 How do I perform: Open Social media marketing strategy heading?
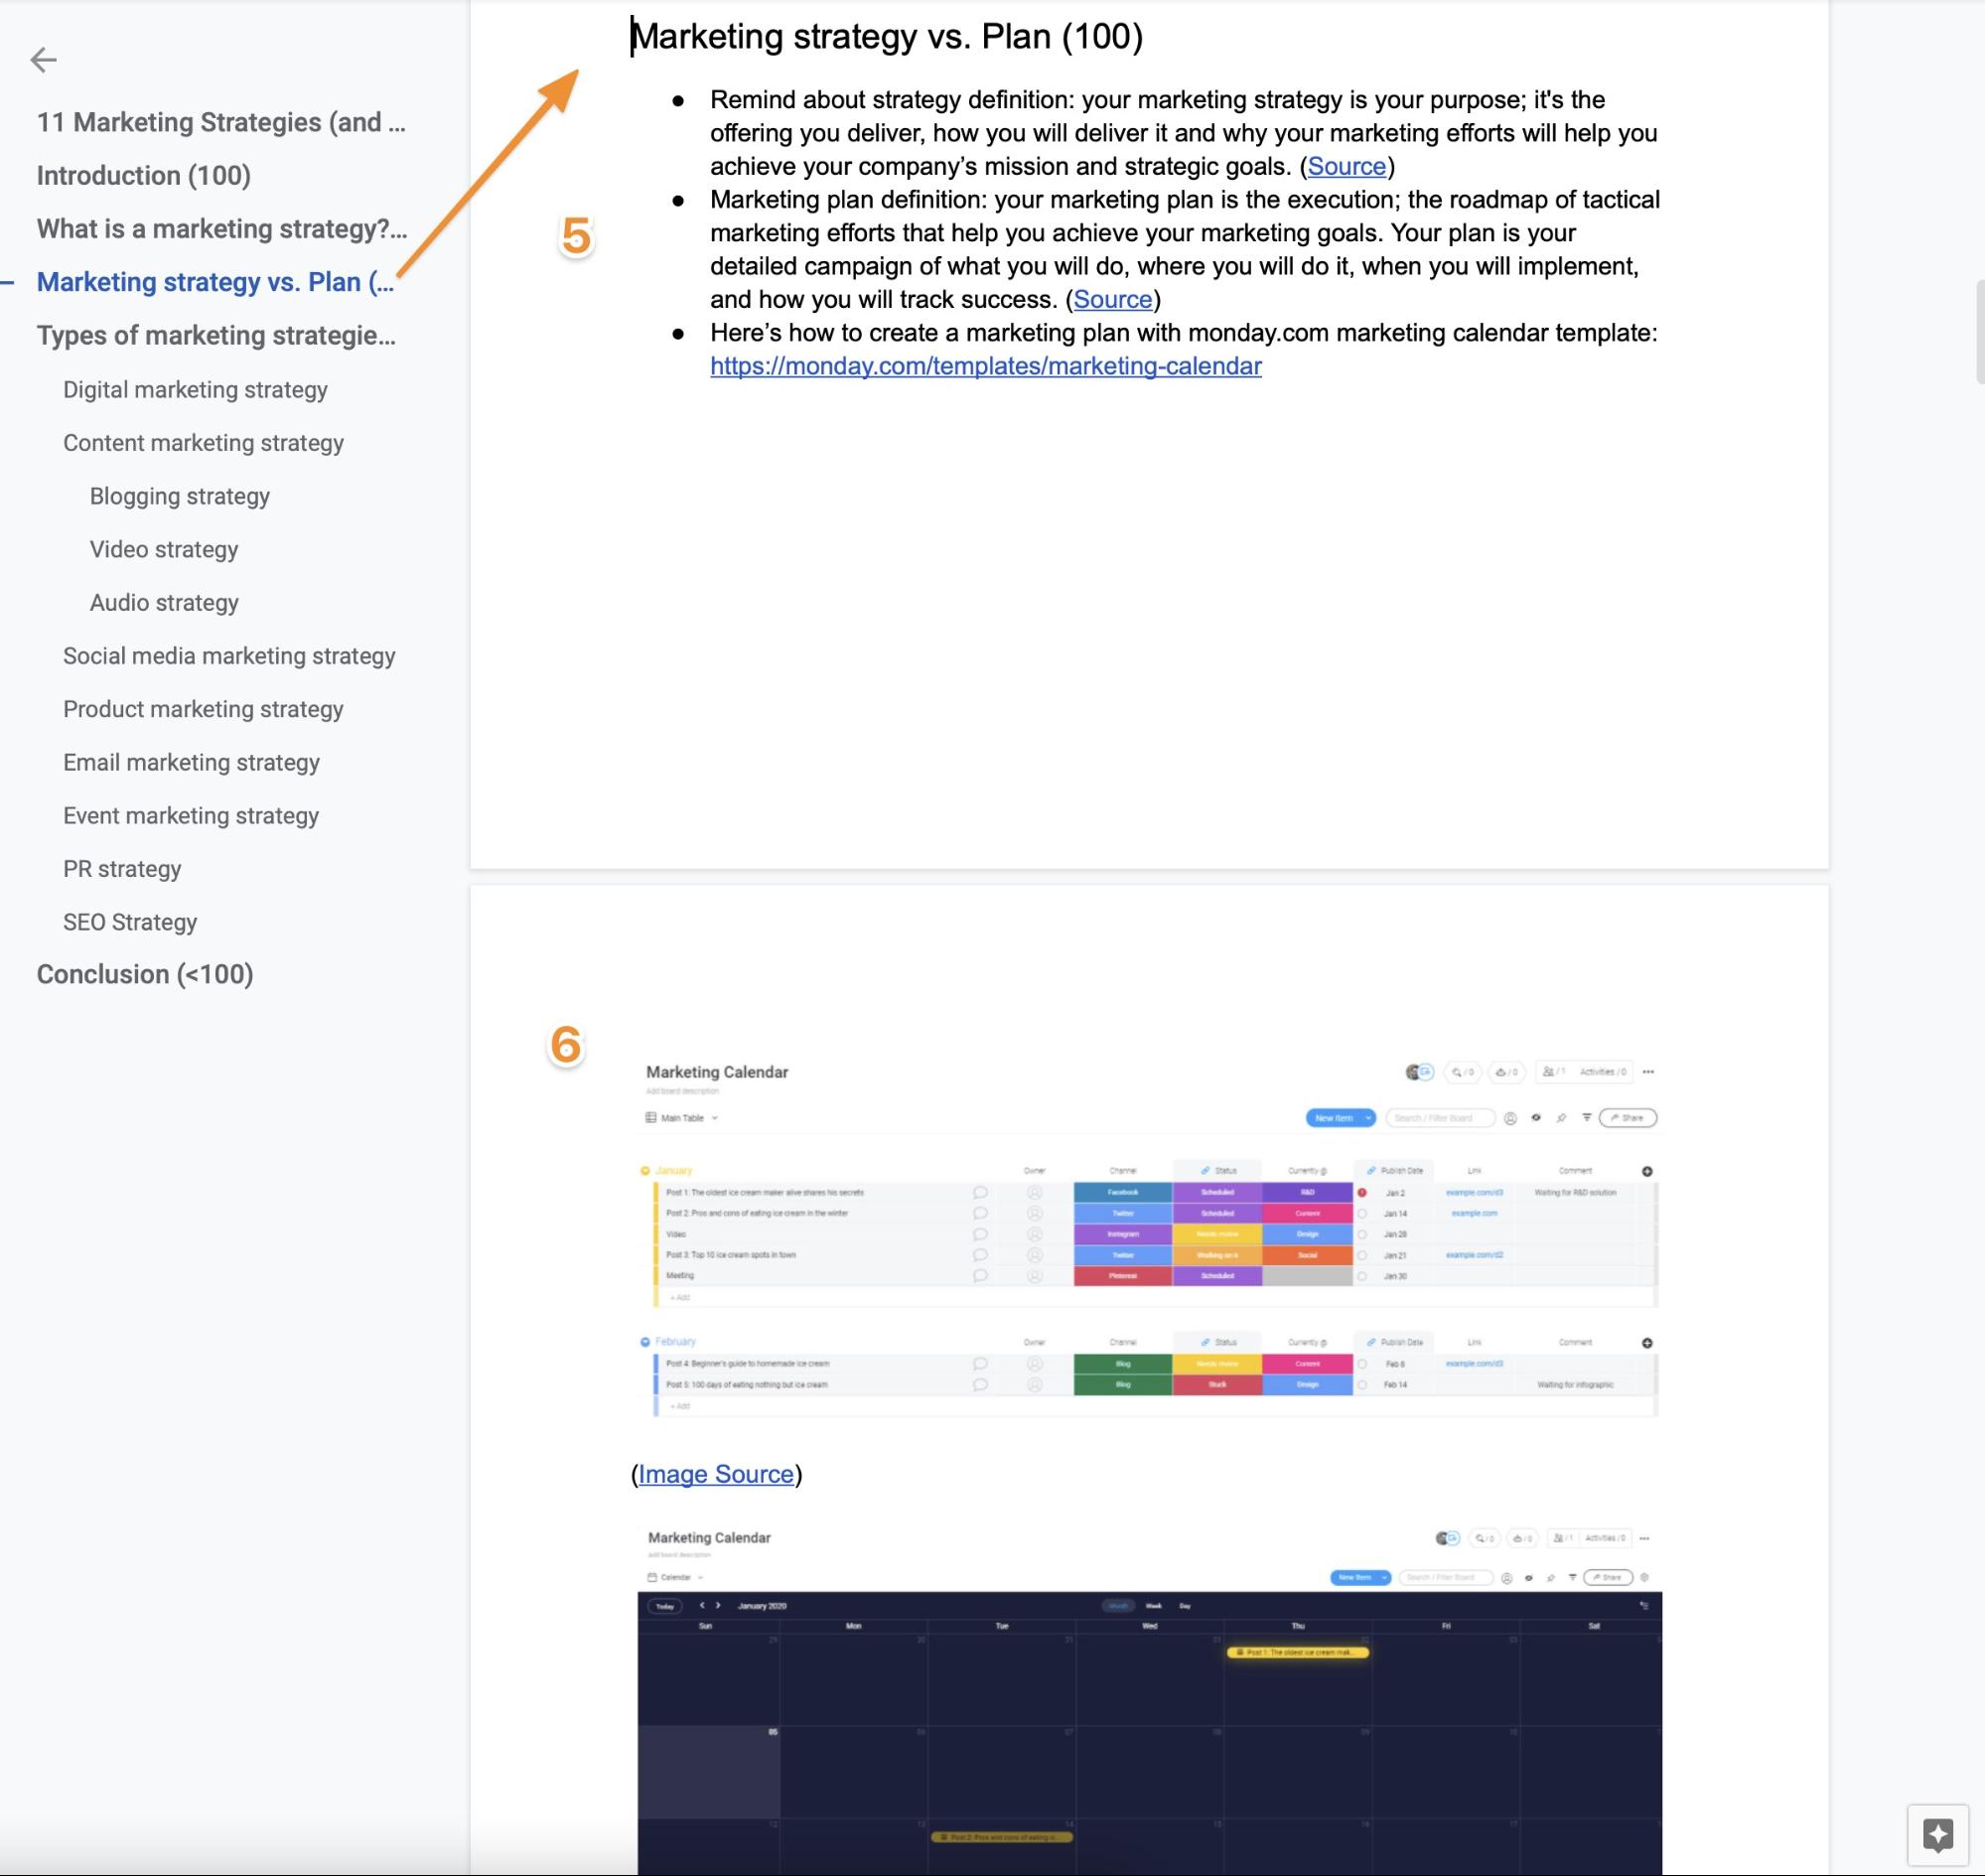(x=229, y=655)
